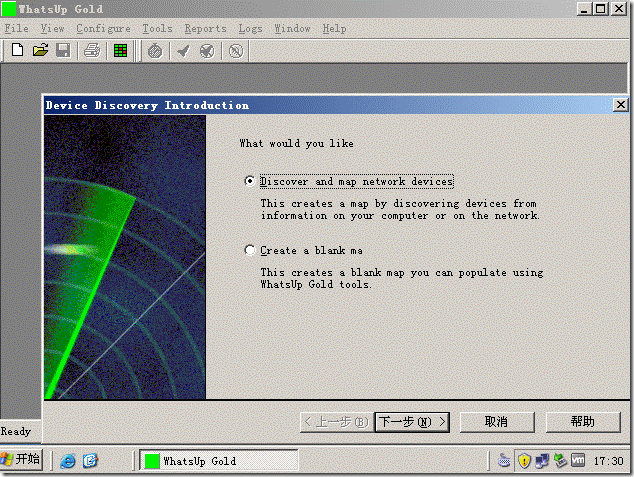This screenshot has height=477, width=634.
Task: Click the Print toolbar icon
Action: pos(92,51)
